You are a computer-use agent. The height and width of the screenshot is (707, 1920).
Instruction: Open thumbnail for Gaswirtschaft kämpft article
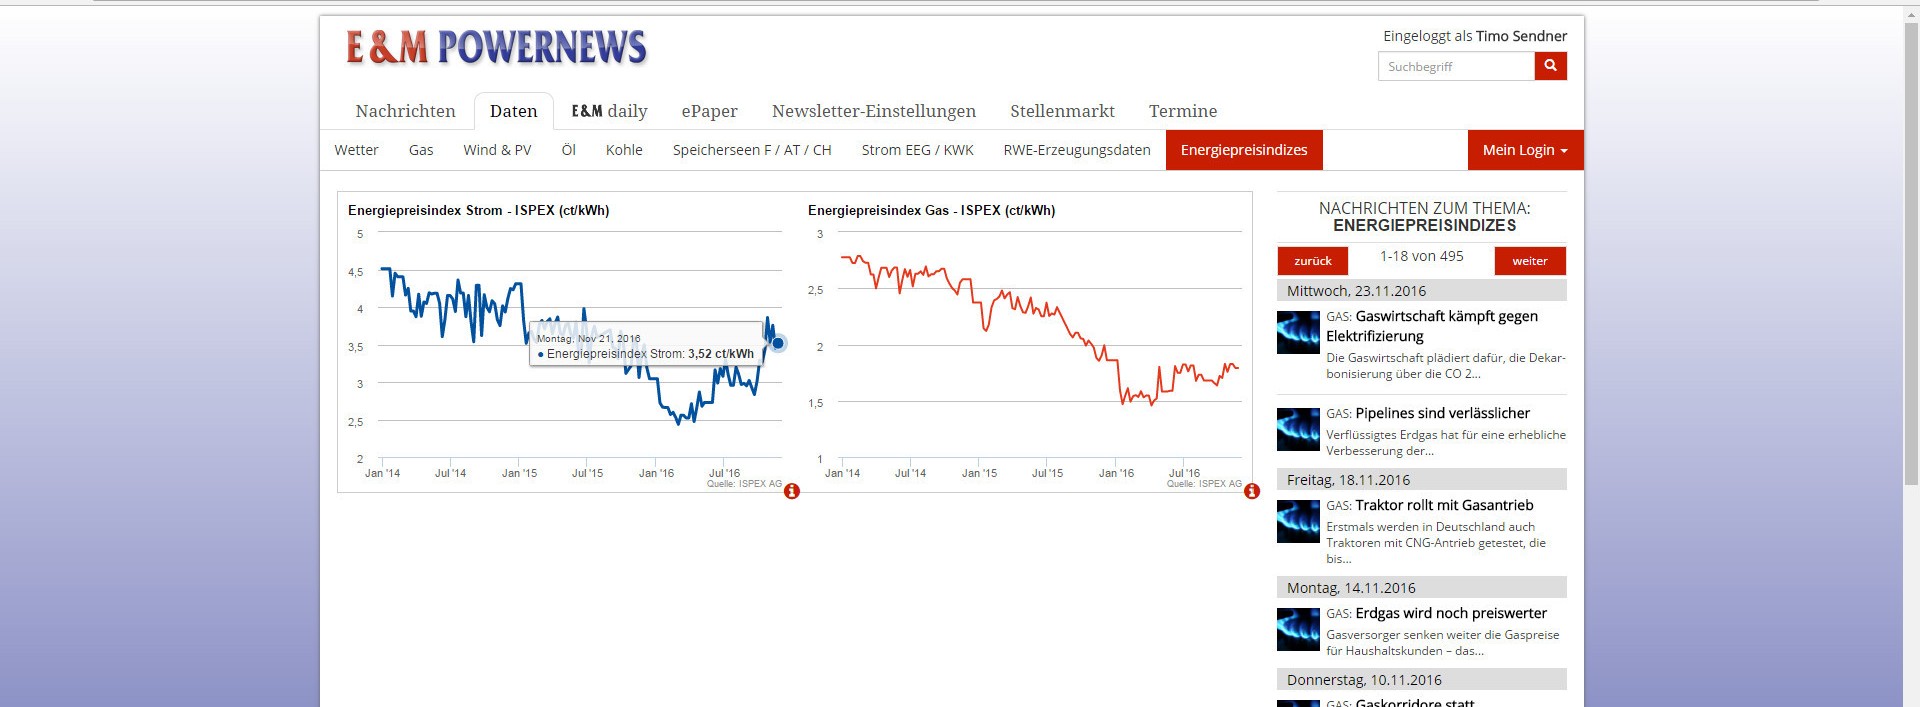pyautogui.click(x=1298, y=333)
